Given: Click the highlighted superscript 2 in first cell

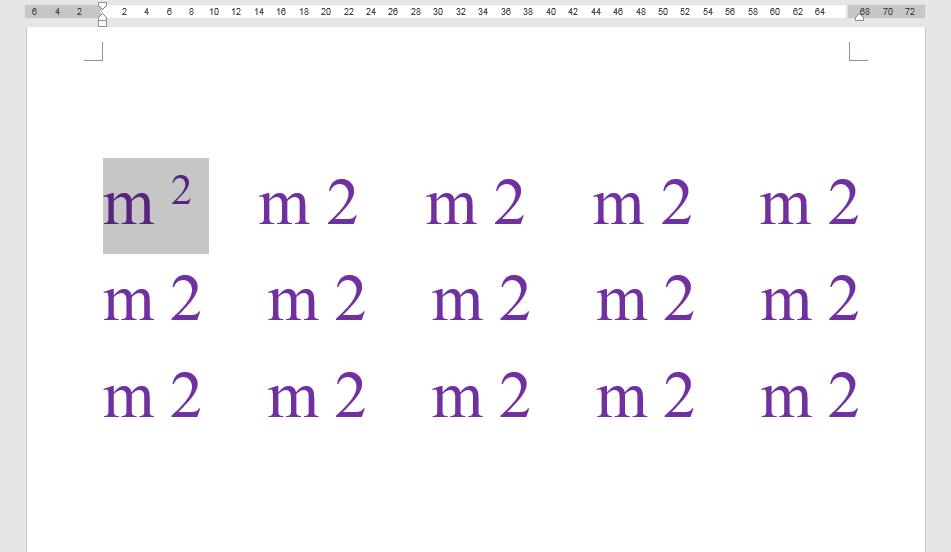Looking at the screenshot, I should pos(181,190).
